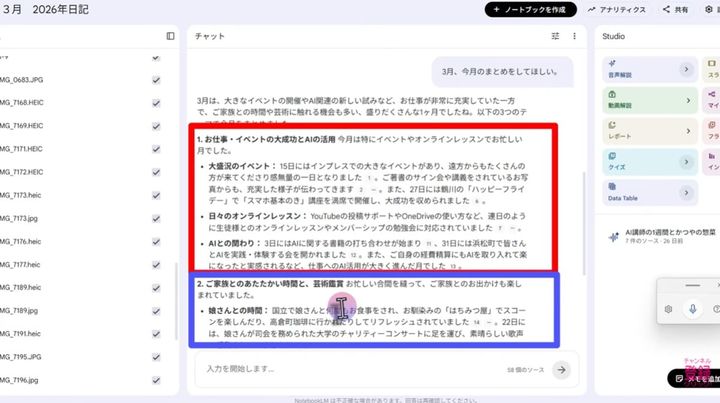Open the chat more-options three-dot menu

(x=574, y=36)
